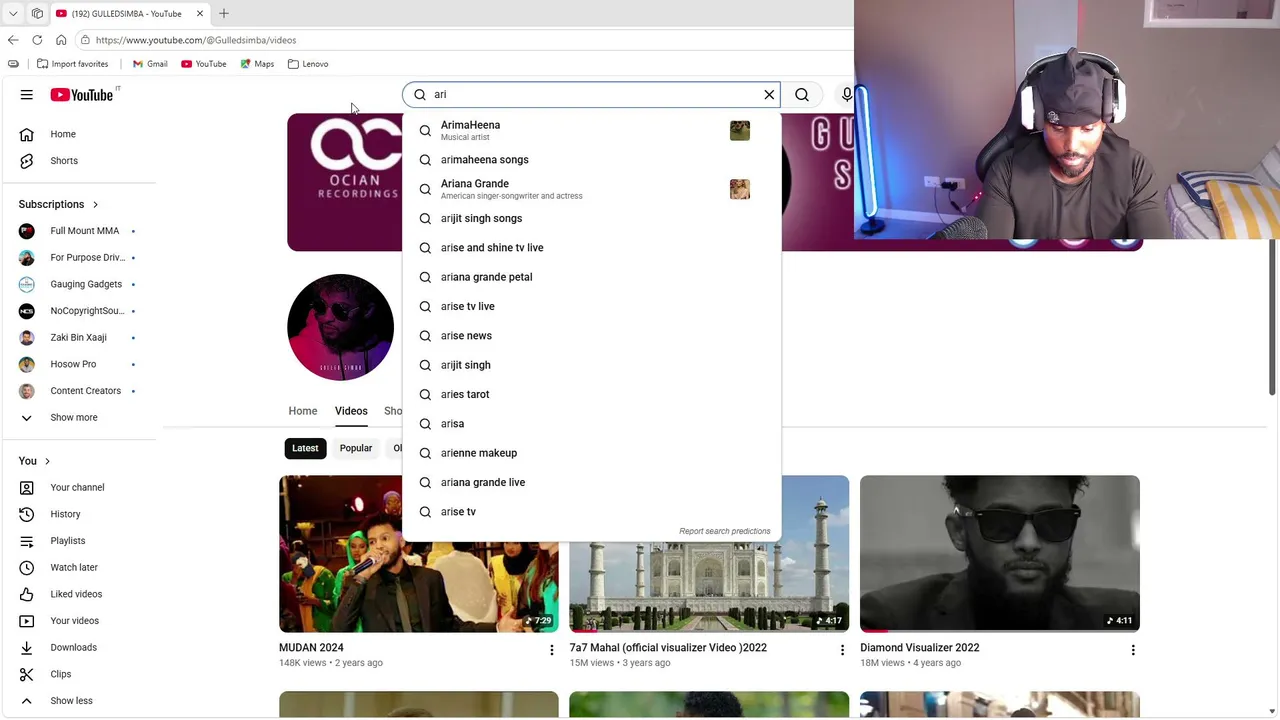Reload the page
The width and height of the screenshot is (1280, 720).
(x=37, y=40)
